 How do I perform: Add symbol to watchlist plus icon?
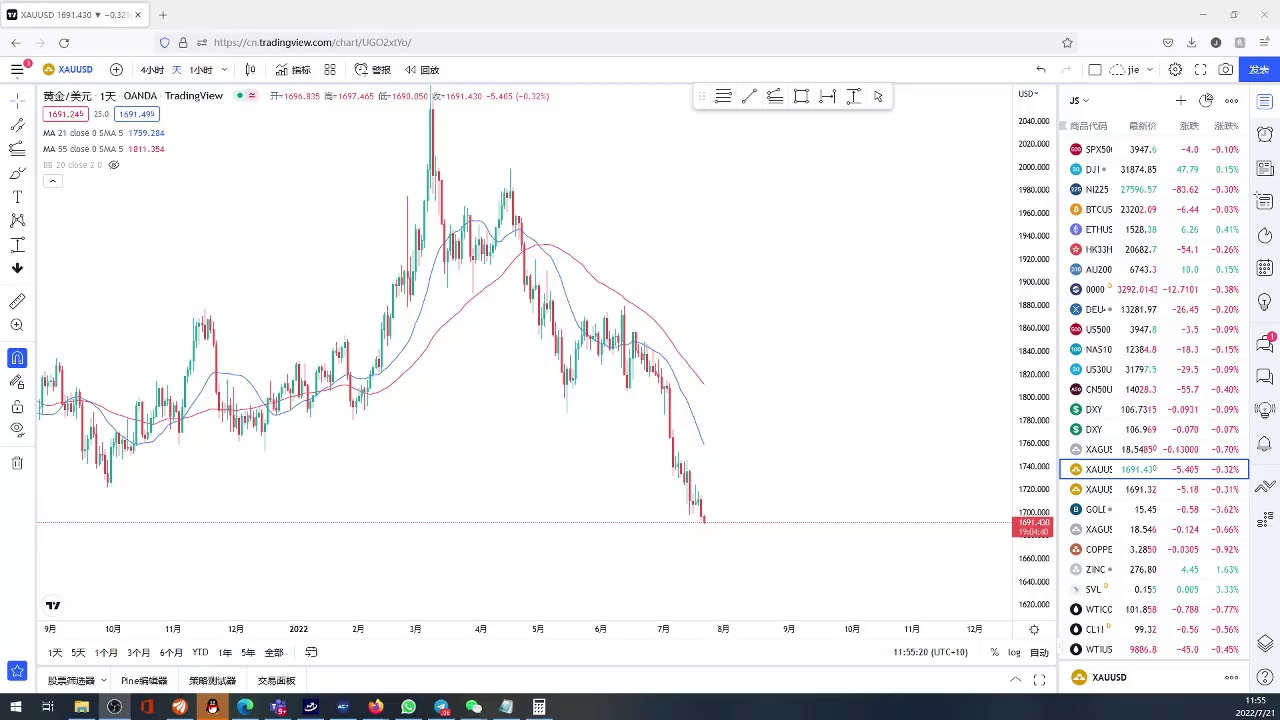(1181, 100)
